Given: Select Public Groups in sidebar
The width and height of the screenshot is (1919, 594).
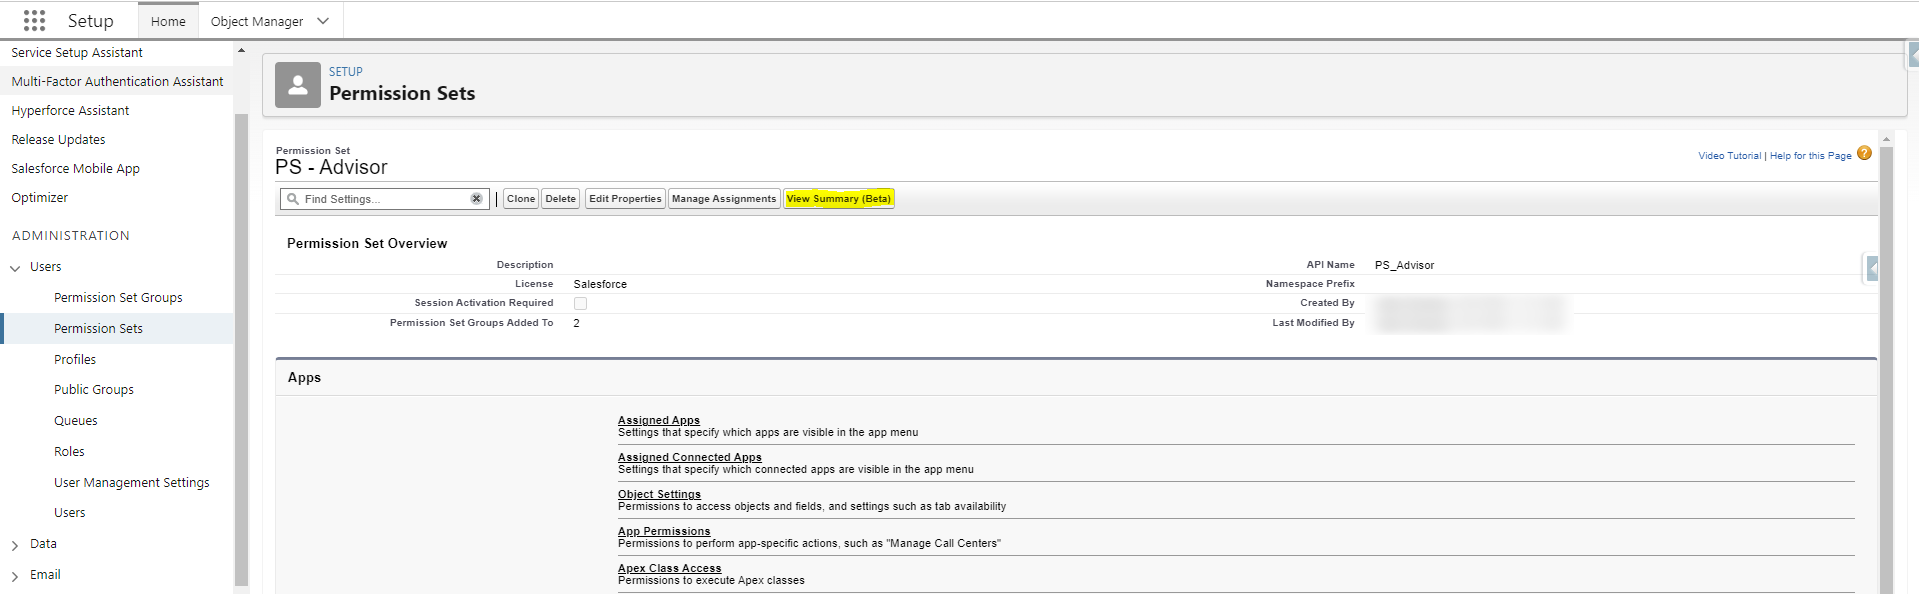Looking at the screenshot, I should (x=94, y=390).
